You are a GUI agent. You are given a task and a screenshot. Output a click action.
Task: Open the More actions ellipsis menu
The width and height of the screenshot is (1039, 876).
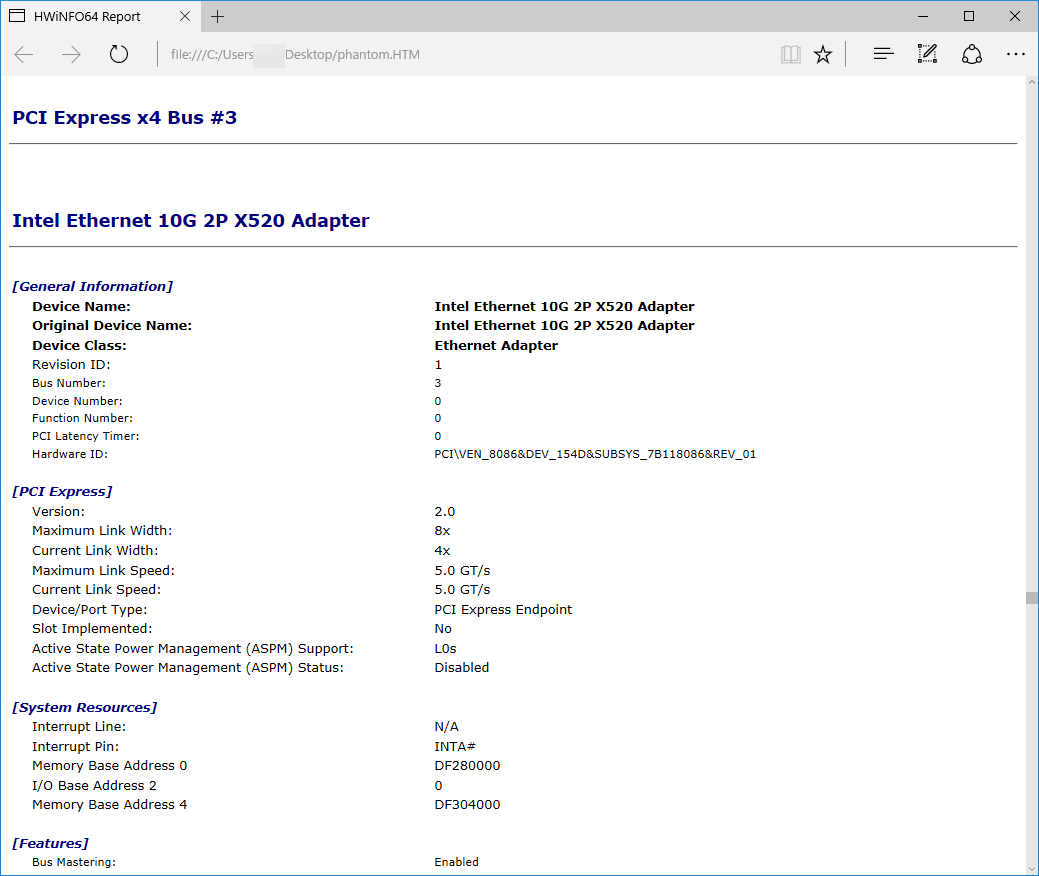pyautogui.click(x=1015, y=54)
